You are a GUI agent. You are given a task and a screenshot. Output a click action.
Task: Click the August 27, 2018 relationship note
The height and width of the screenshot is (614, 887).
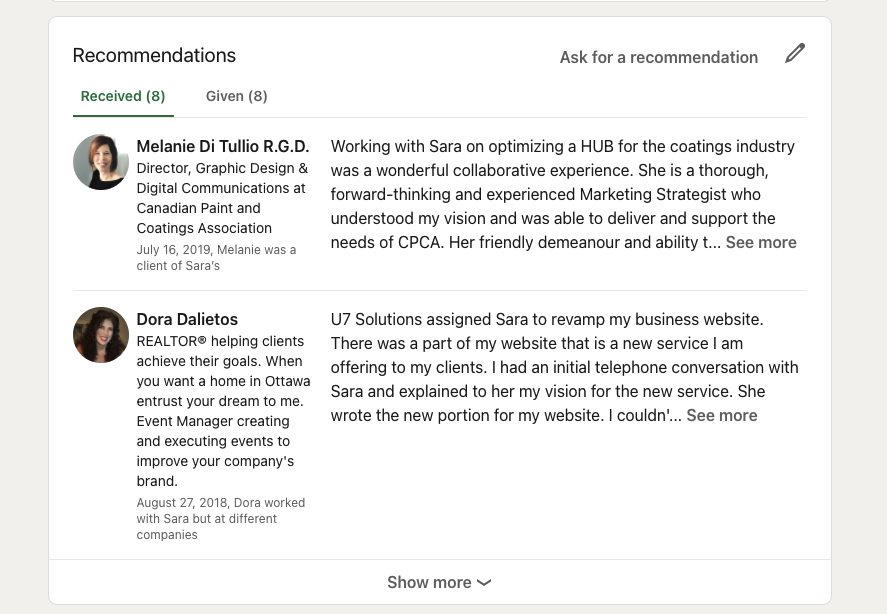click(221, 518)
